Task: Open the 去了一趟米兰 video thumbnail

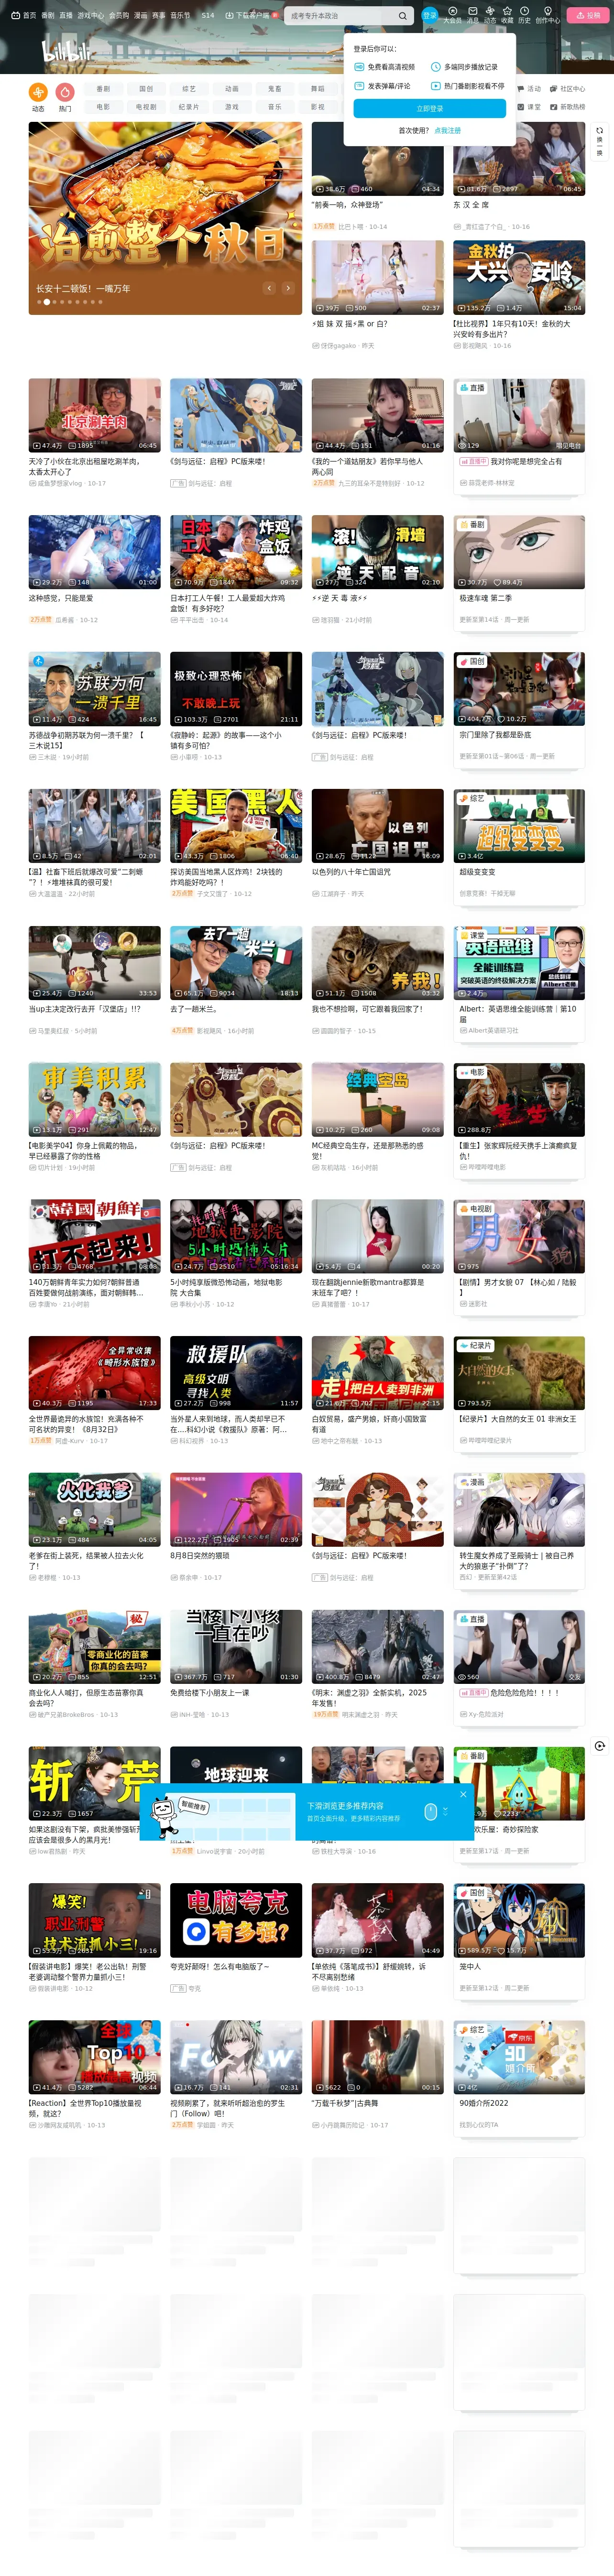Action: pos(236,963)
